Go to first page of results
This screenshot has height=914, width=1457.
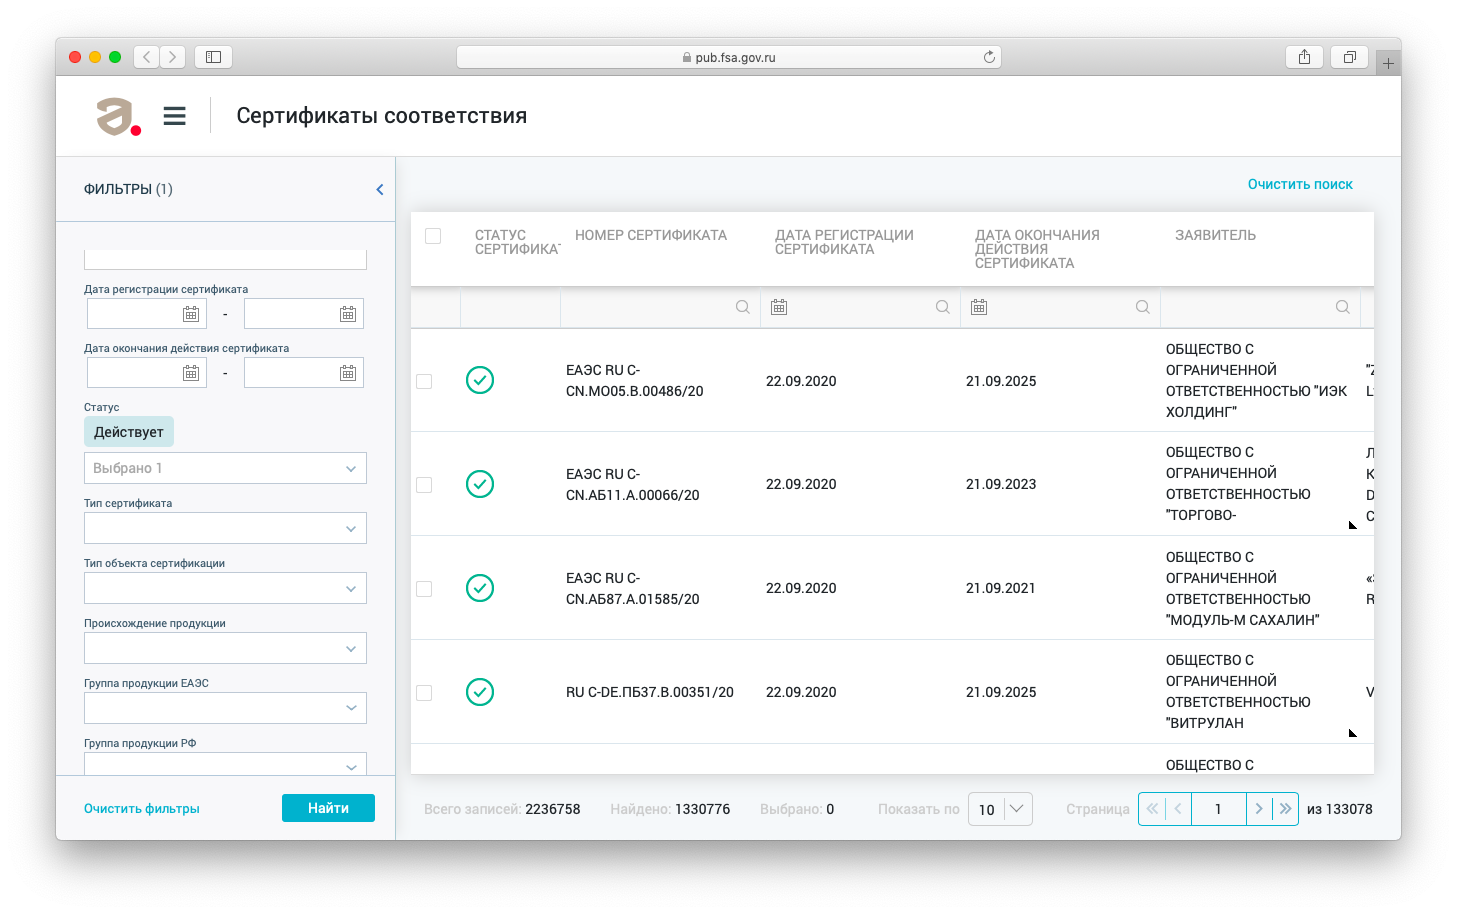(x=1152, y=809)
